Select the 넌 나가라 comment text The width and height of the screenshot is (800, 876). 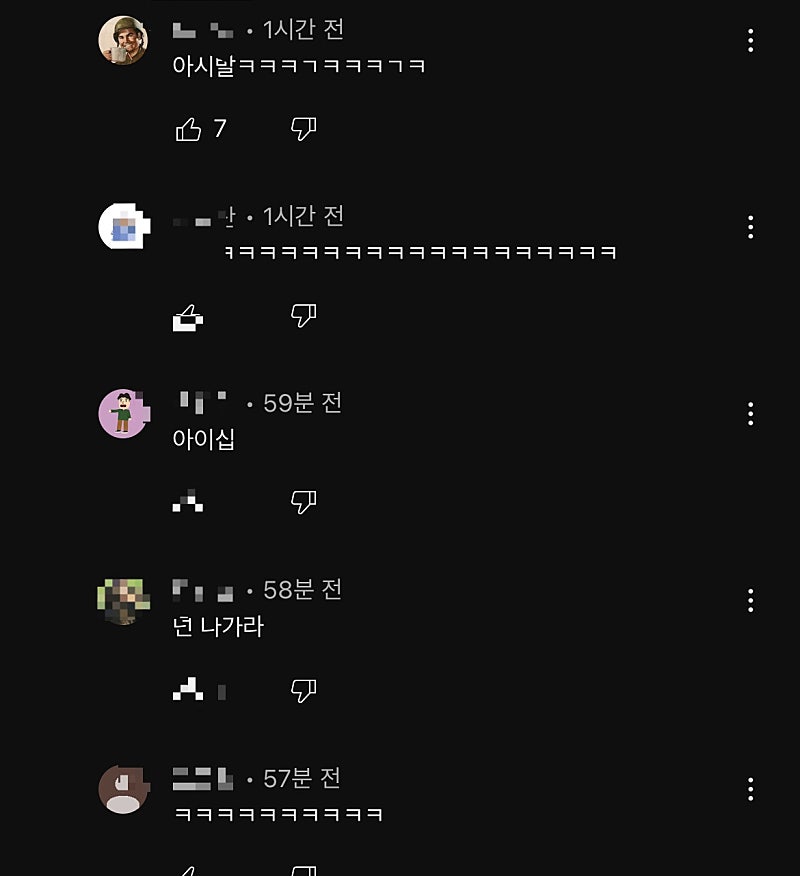[x=218, y=627]
